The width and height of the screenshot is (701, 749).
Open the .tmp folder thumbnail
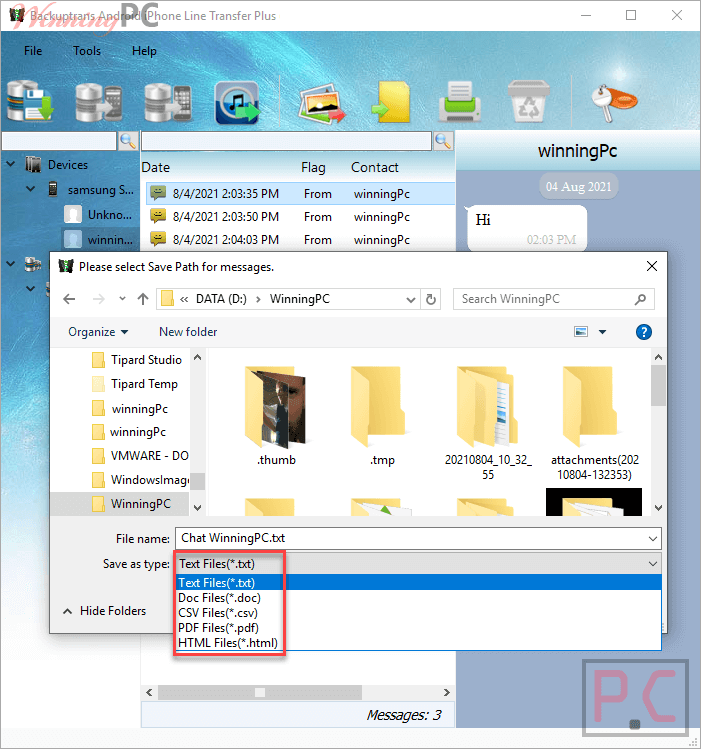[x=382, y=416]
